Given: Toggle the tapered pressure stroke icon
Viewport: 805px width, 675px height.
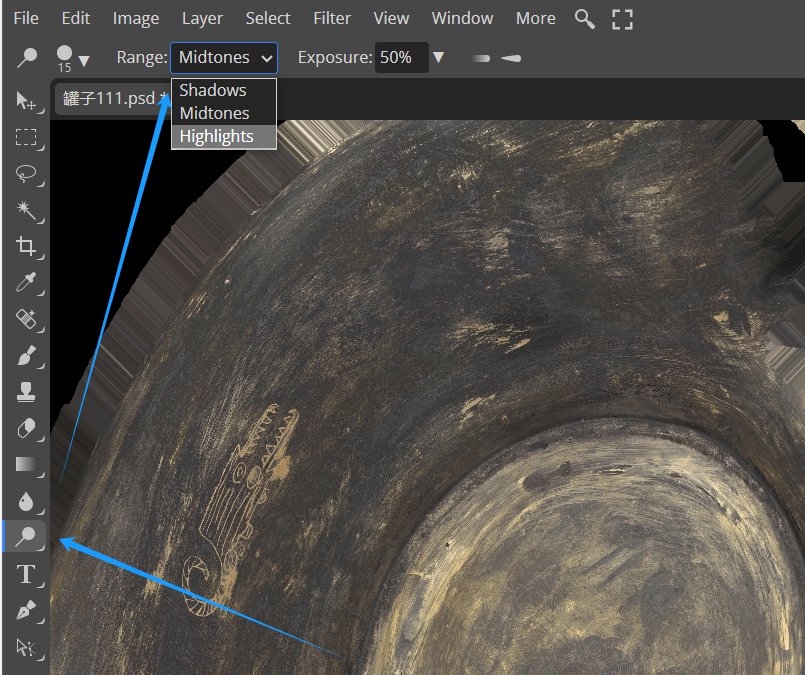Looking at the screenshot, I should [511, 58].
